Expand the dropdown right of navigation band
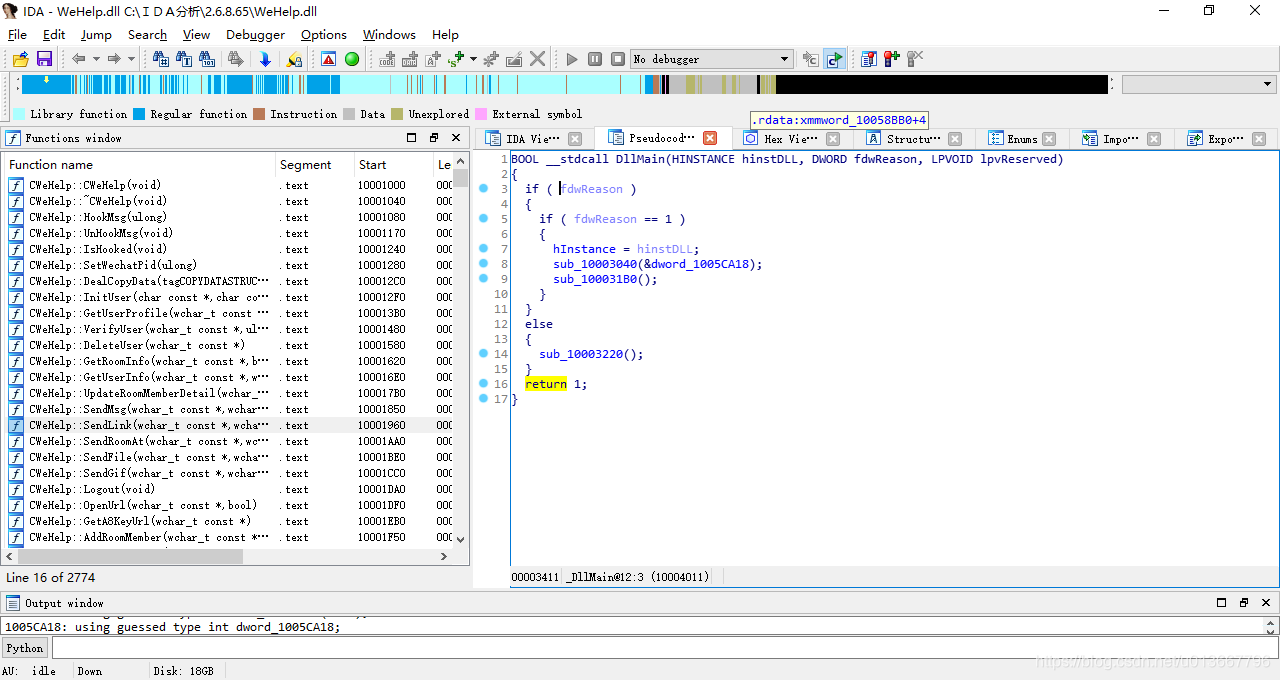The height and width of the screenshot is (680, 1280). (1198, 85)
